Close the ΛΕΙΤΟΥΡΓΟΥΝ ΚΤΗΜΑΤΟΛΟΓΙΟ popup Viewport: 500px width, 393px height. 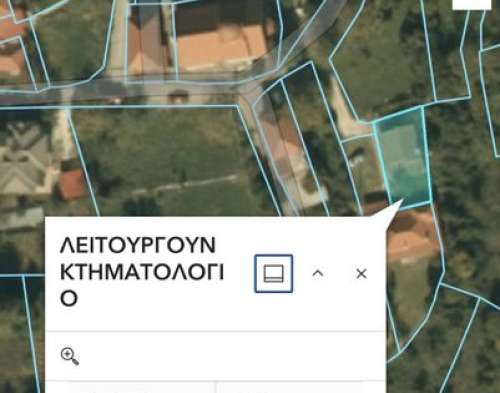point(361,274)
